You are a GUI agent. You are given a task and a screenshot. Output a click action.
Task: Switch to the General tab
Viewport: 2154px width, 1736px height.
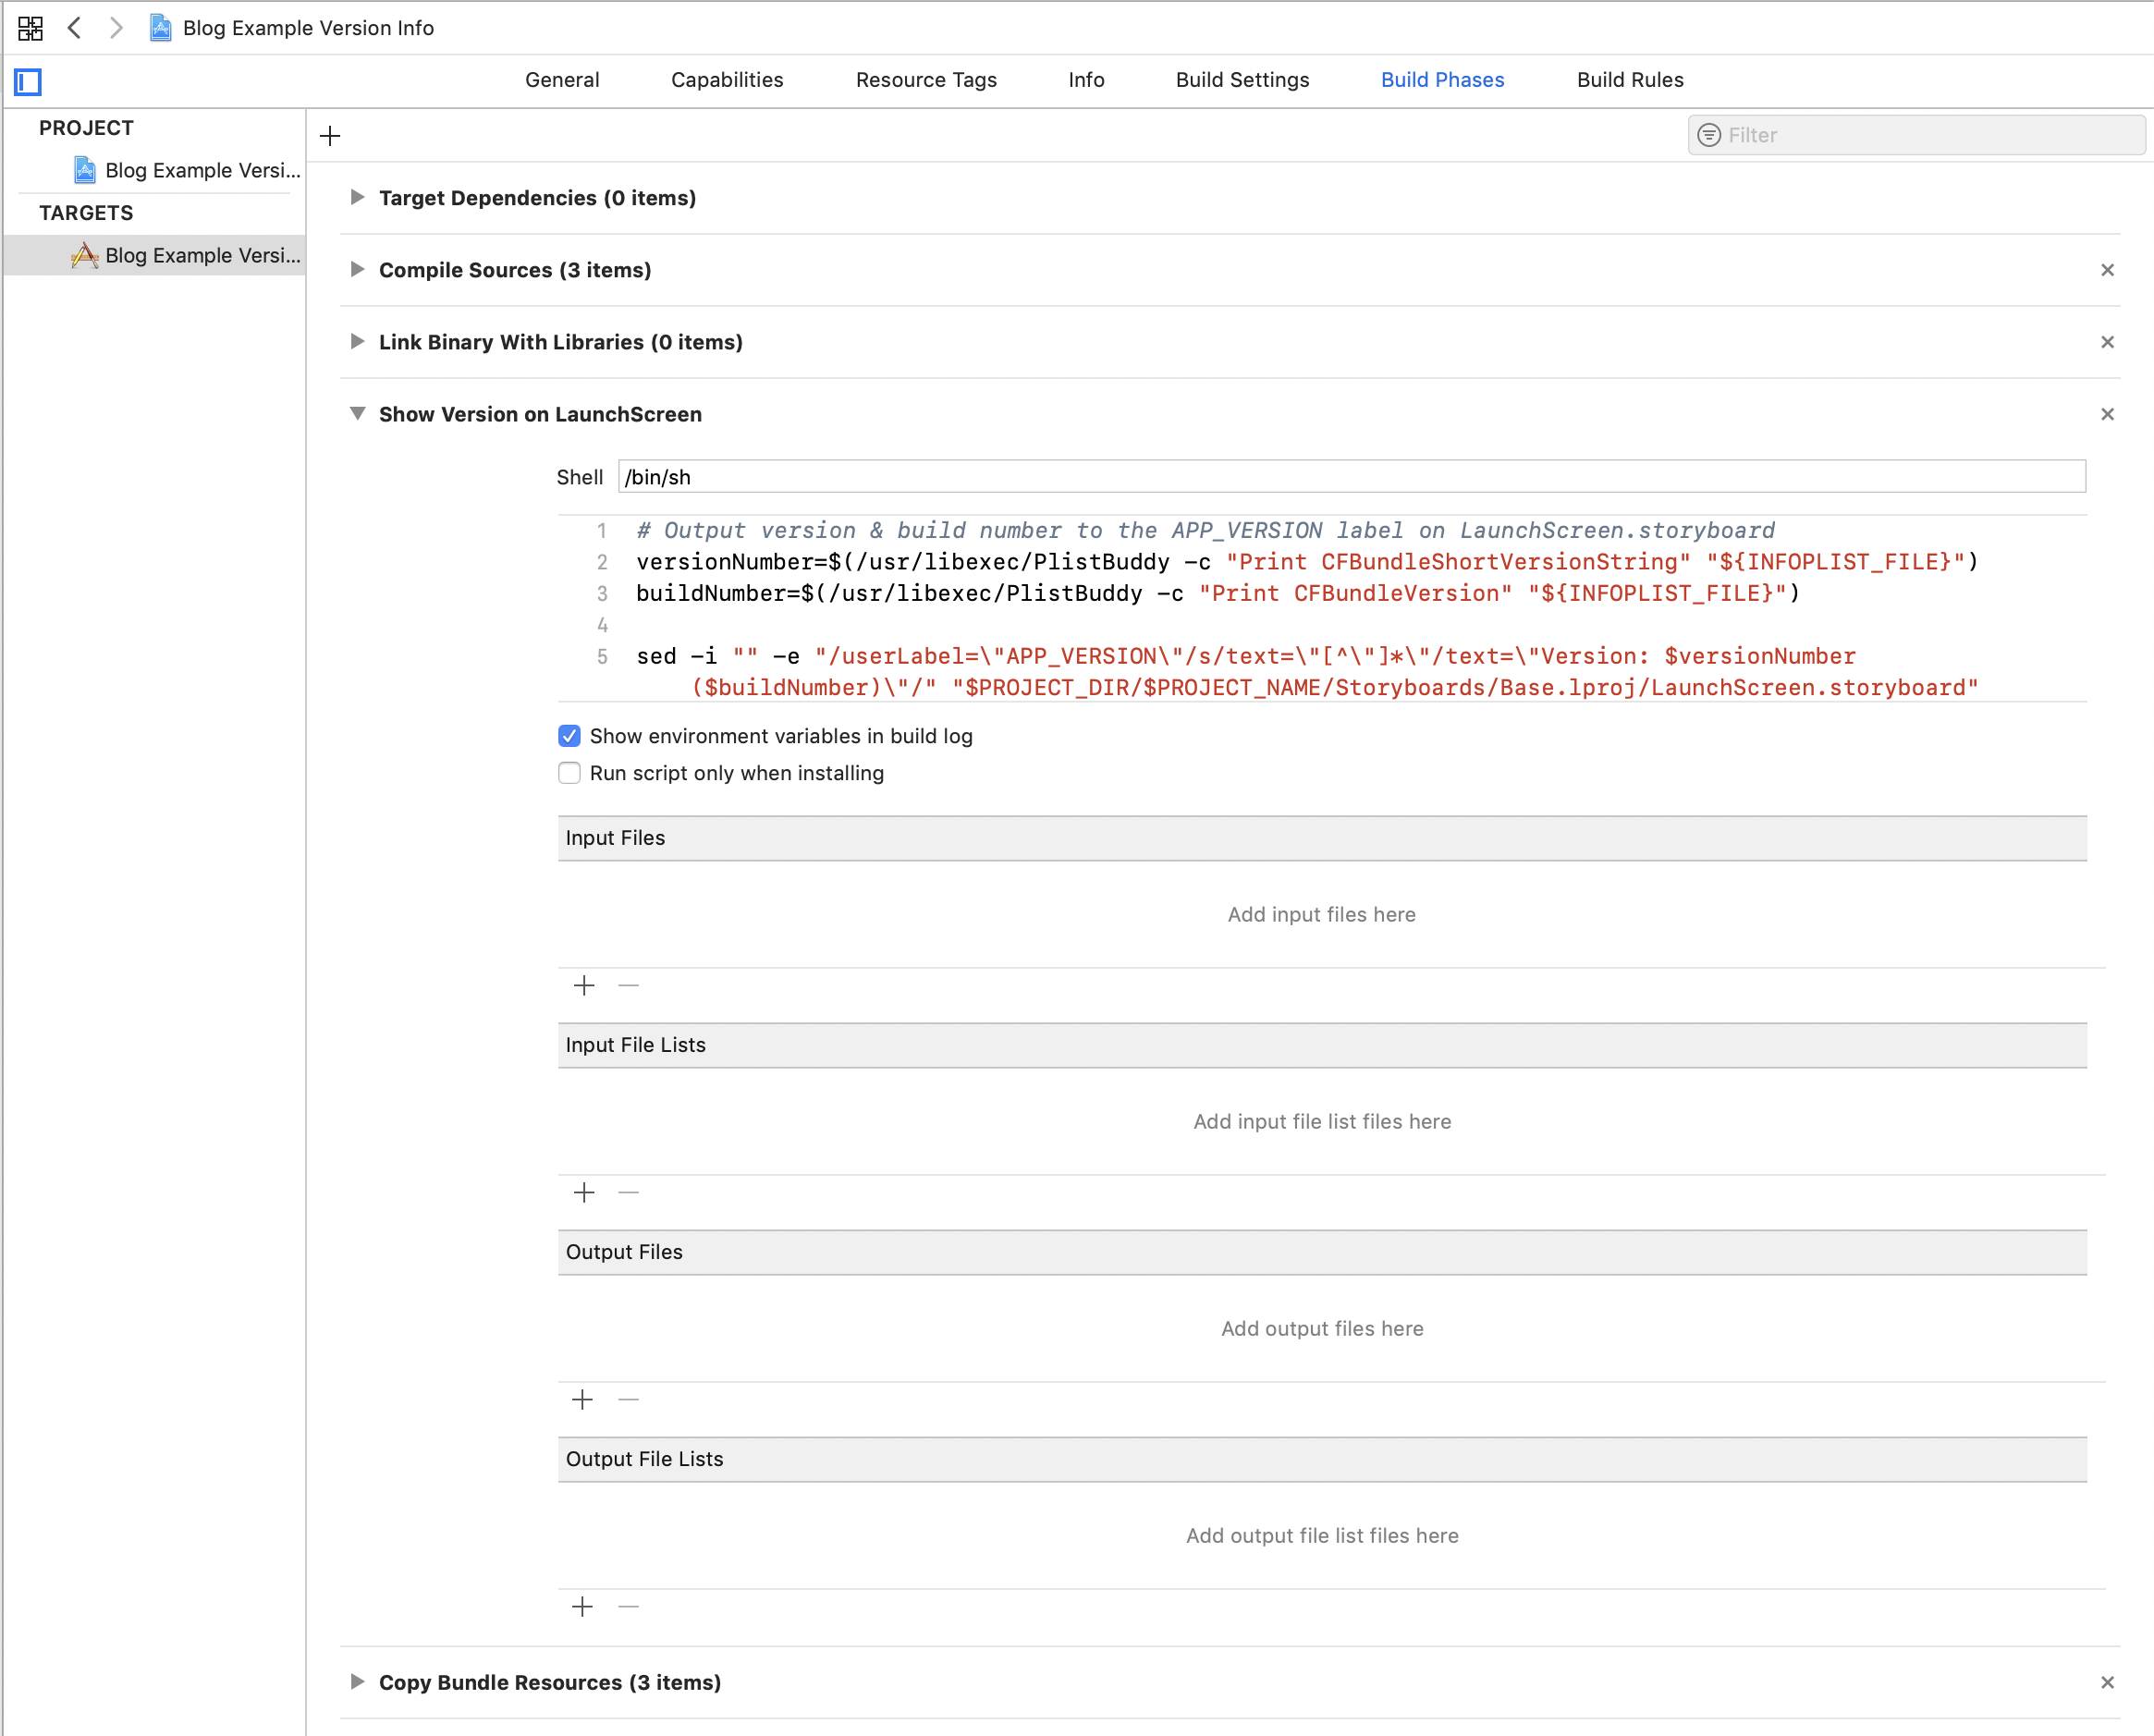click(562, 80)
